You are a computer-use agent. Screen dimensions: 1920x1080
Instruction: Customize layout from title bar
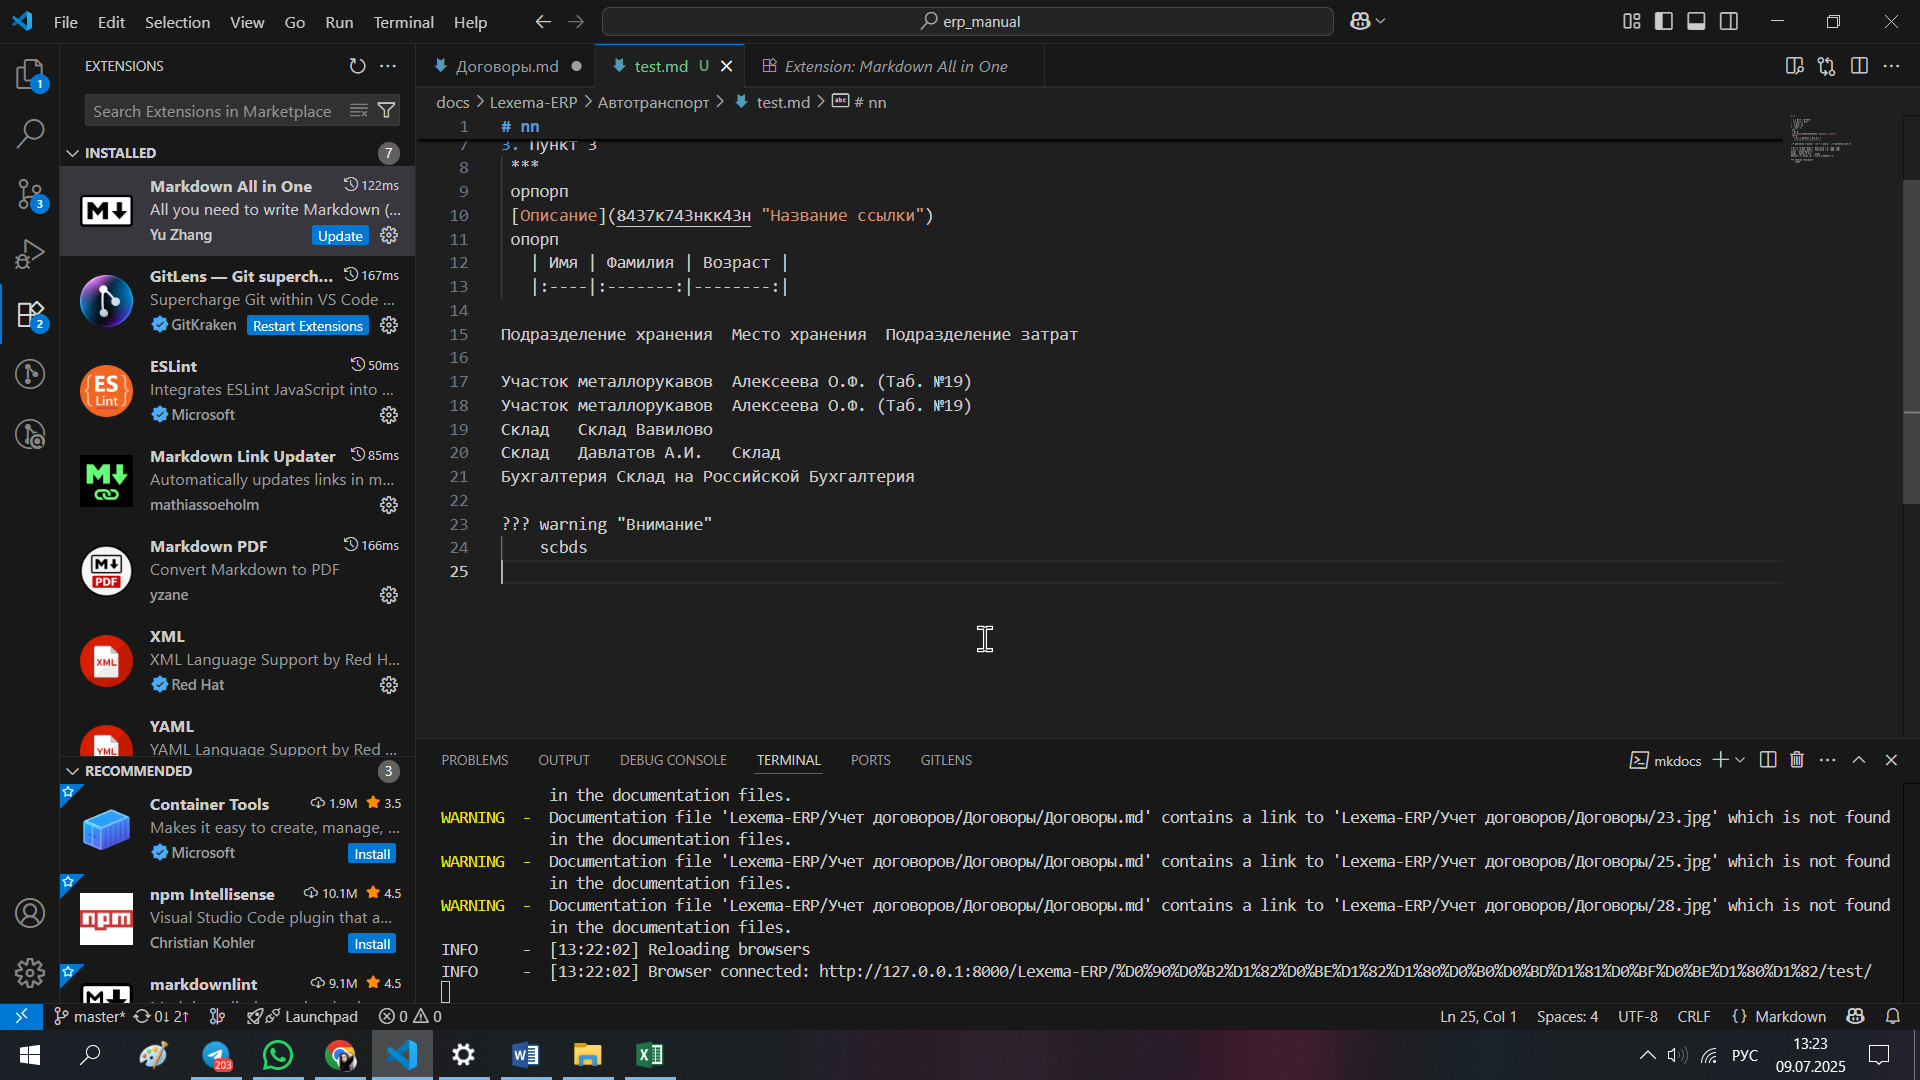(x=1632, y=21)
